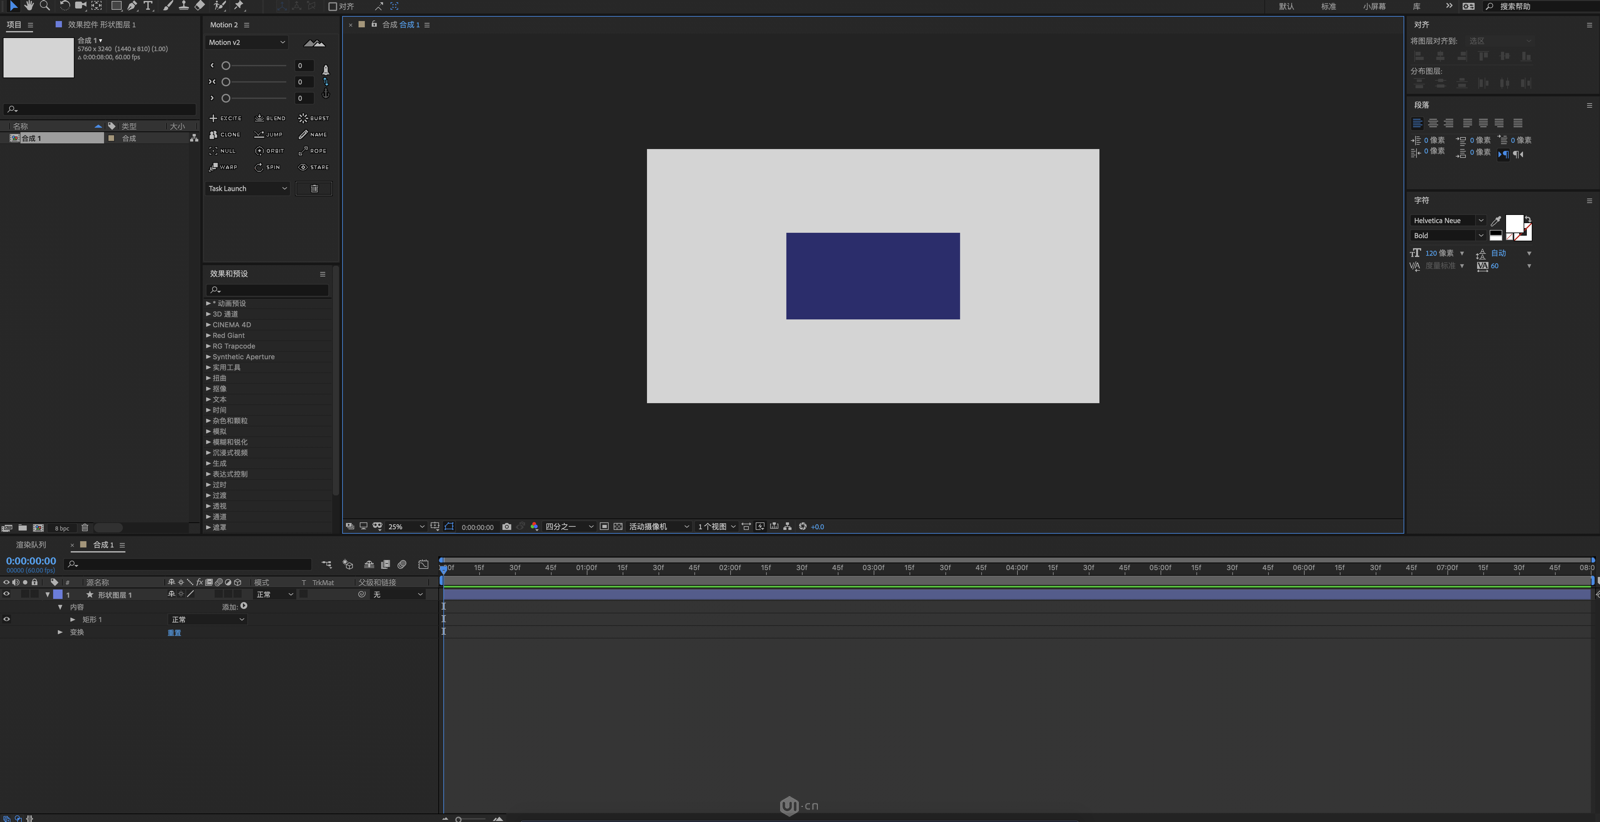Select the Hand tool

coord(29,6)
